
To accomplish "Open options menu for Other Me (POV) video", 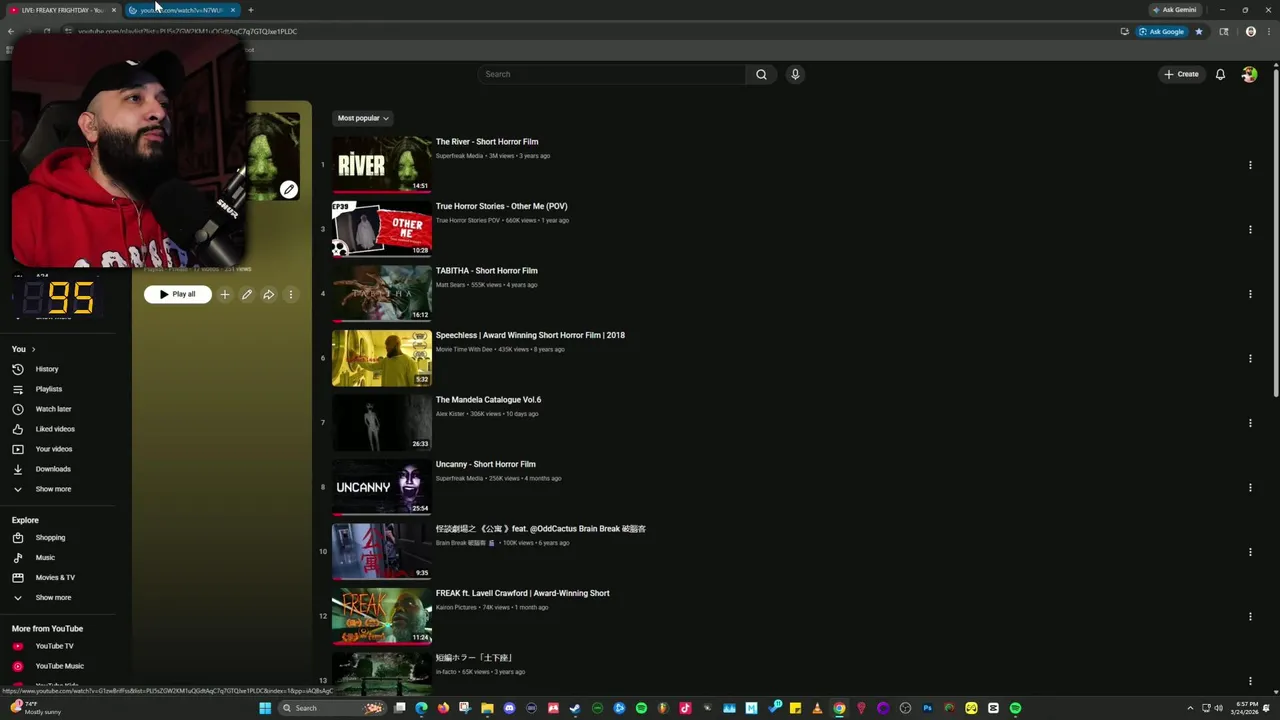I will pyautogui.click(x=1250, y=229).
